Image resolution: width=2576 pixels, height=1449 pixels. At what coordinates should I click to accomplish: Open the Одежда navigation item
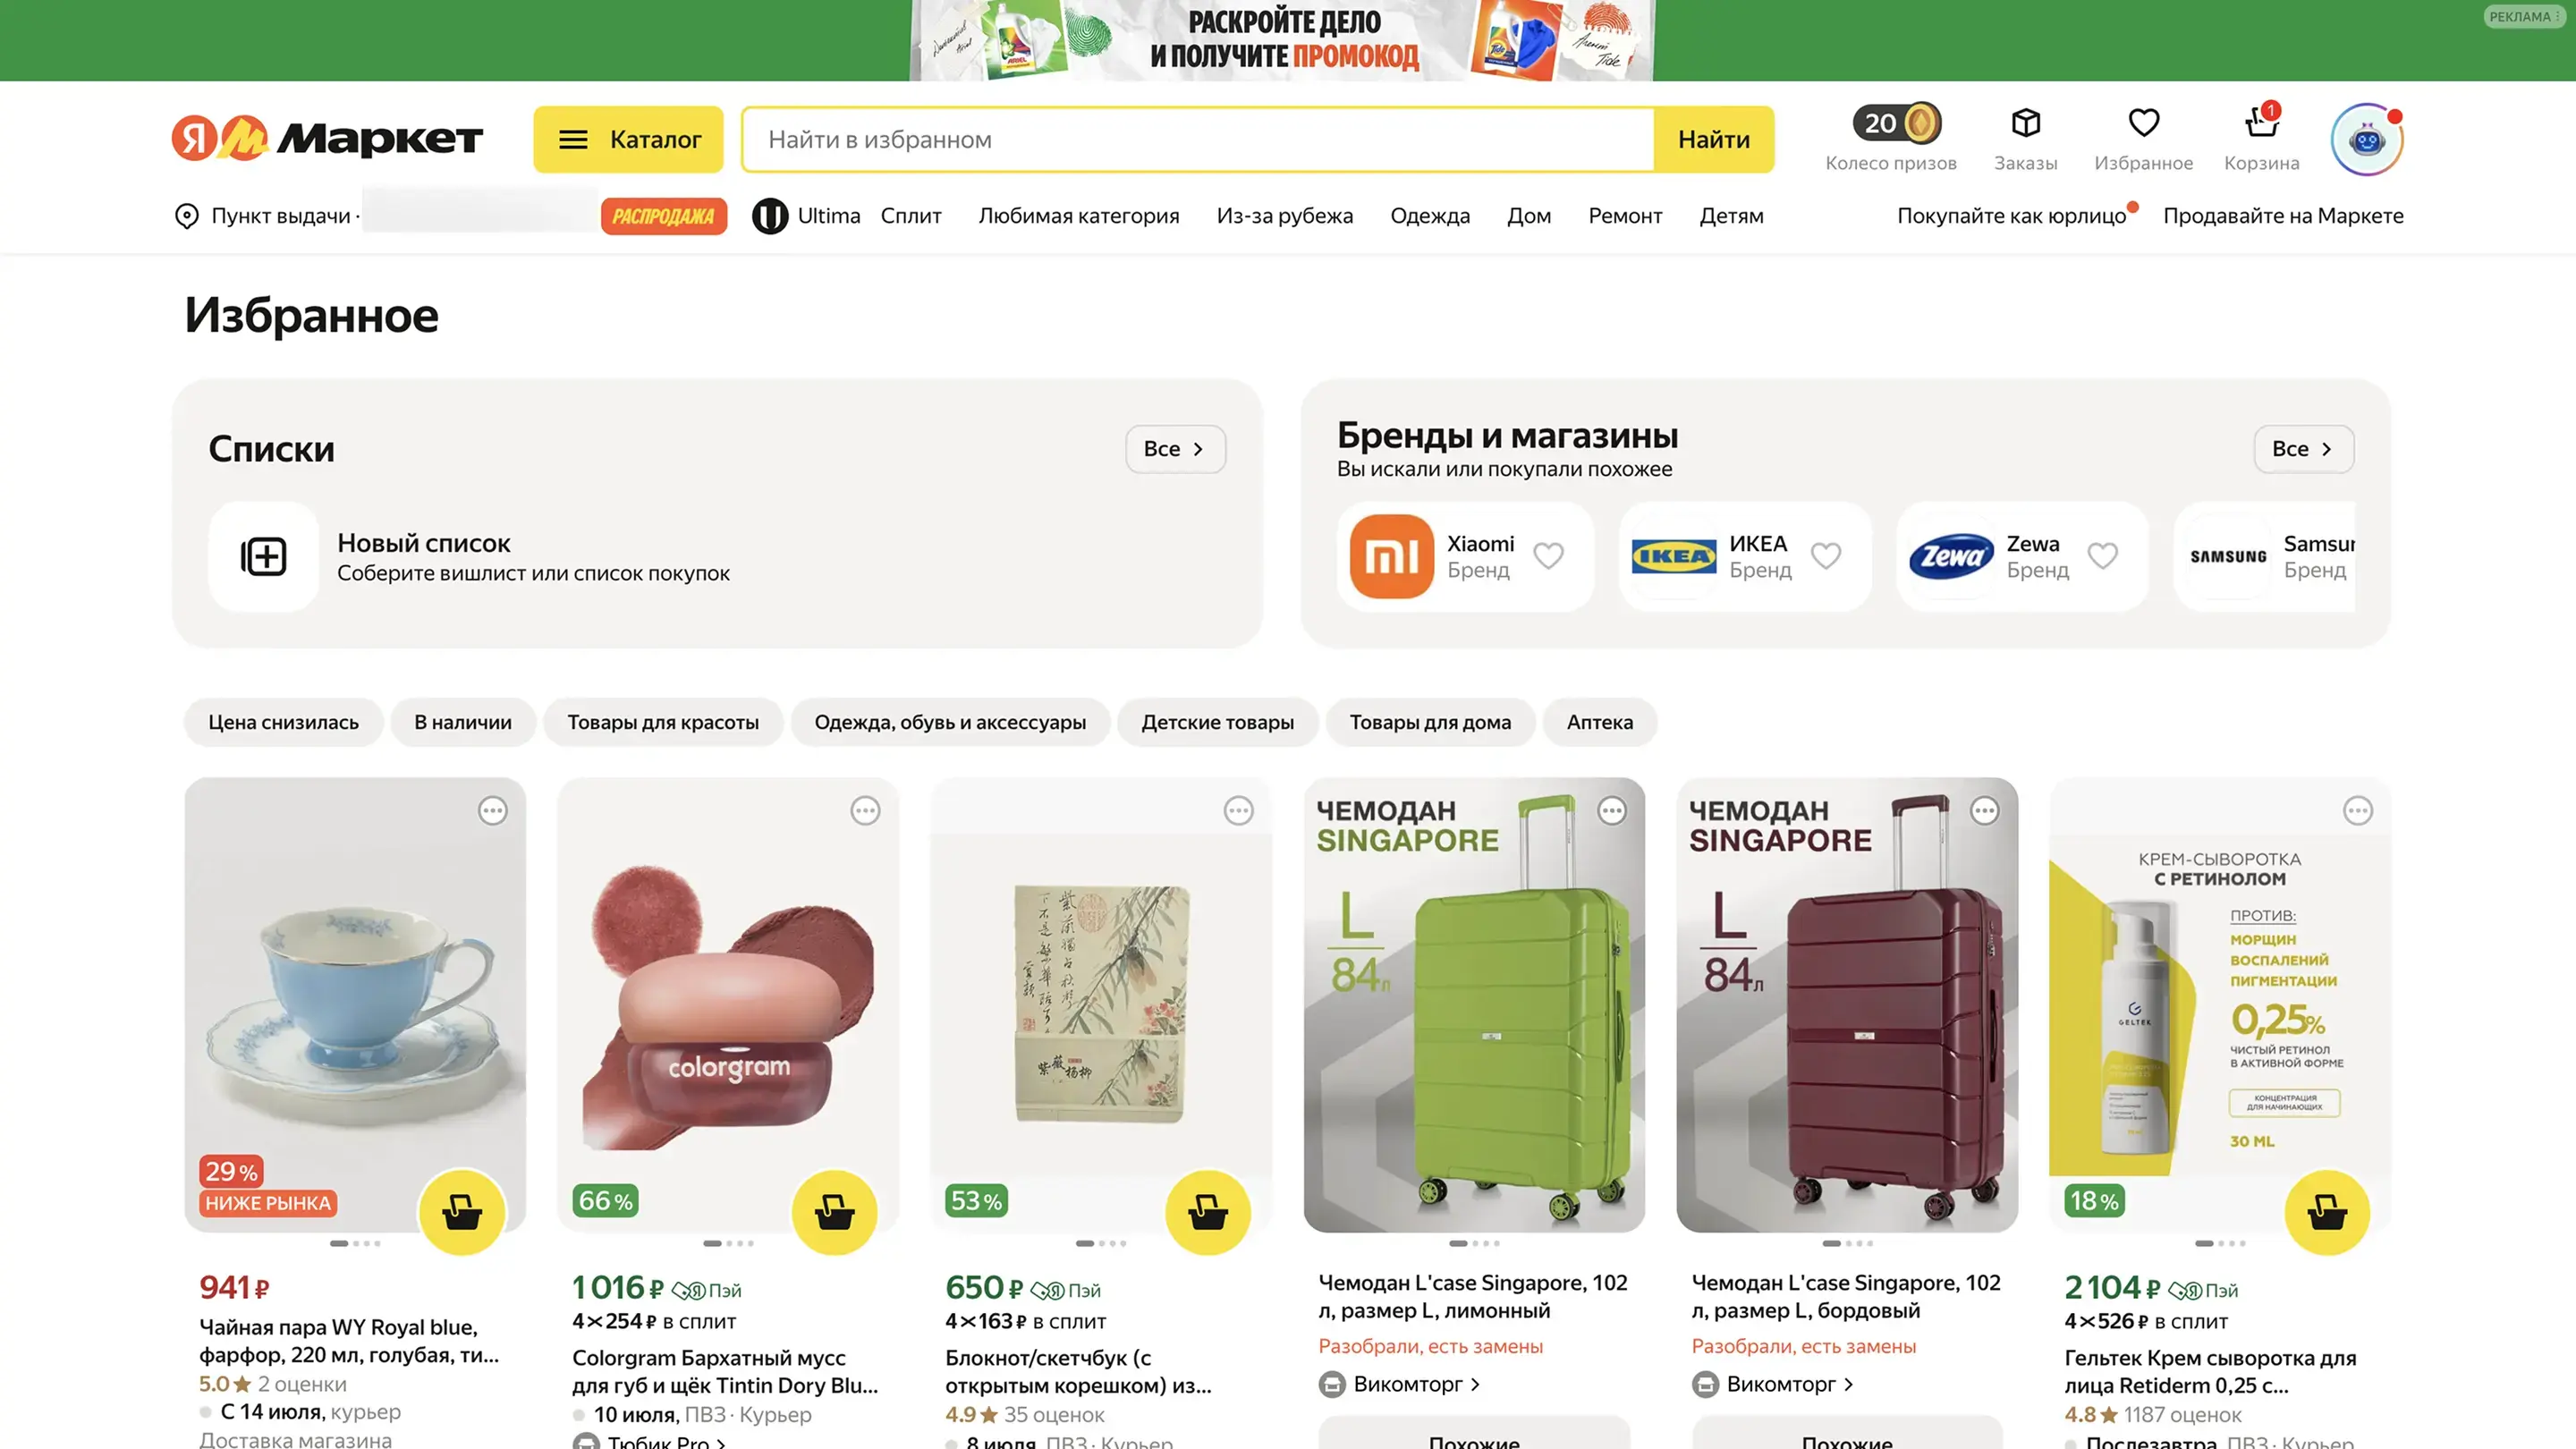tap(1430, 216)
